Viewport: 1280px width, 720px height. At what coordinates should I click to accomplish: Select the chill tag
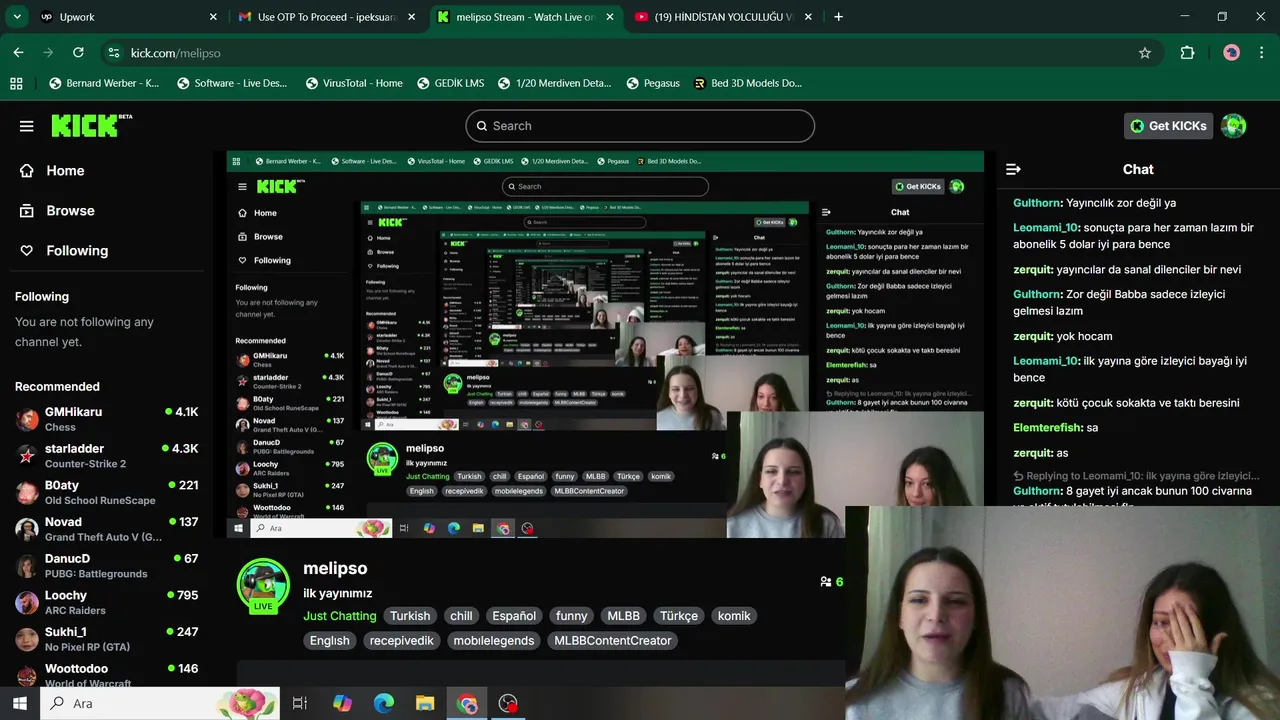(x=461, y=616)
